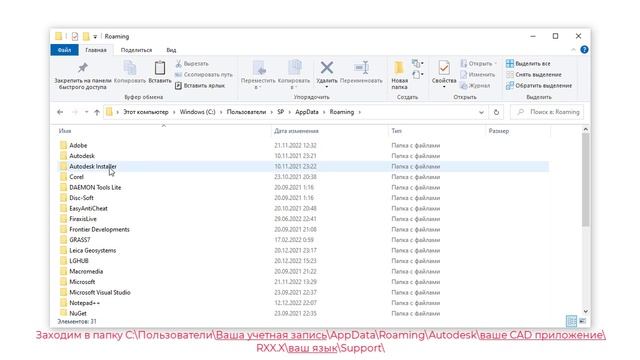
Task: Open the Вид ribbon tab
Action: click(171, 50)
